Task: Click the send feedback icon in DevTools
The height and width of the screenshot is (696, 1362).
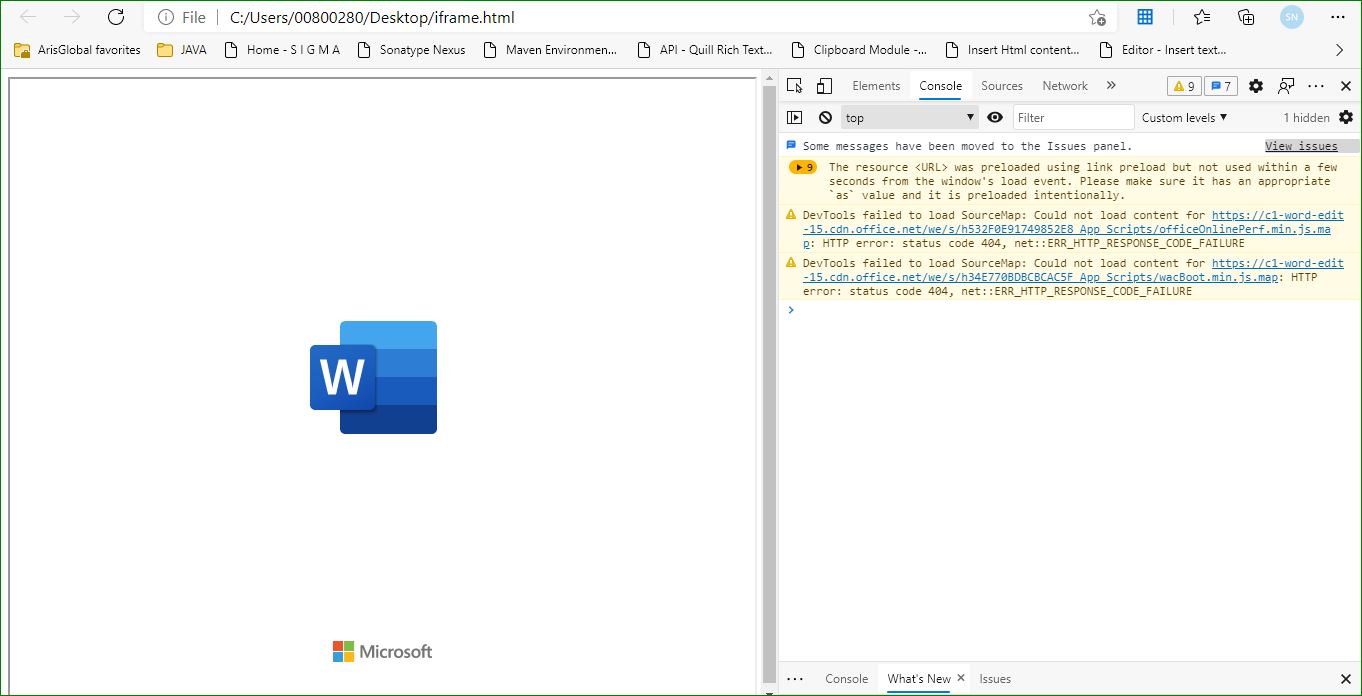Action: (x=1286, y=86)
